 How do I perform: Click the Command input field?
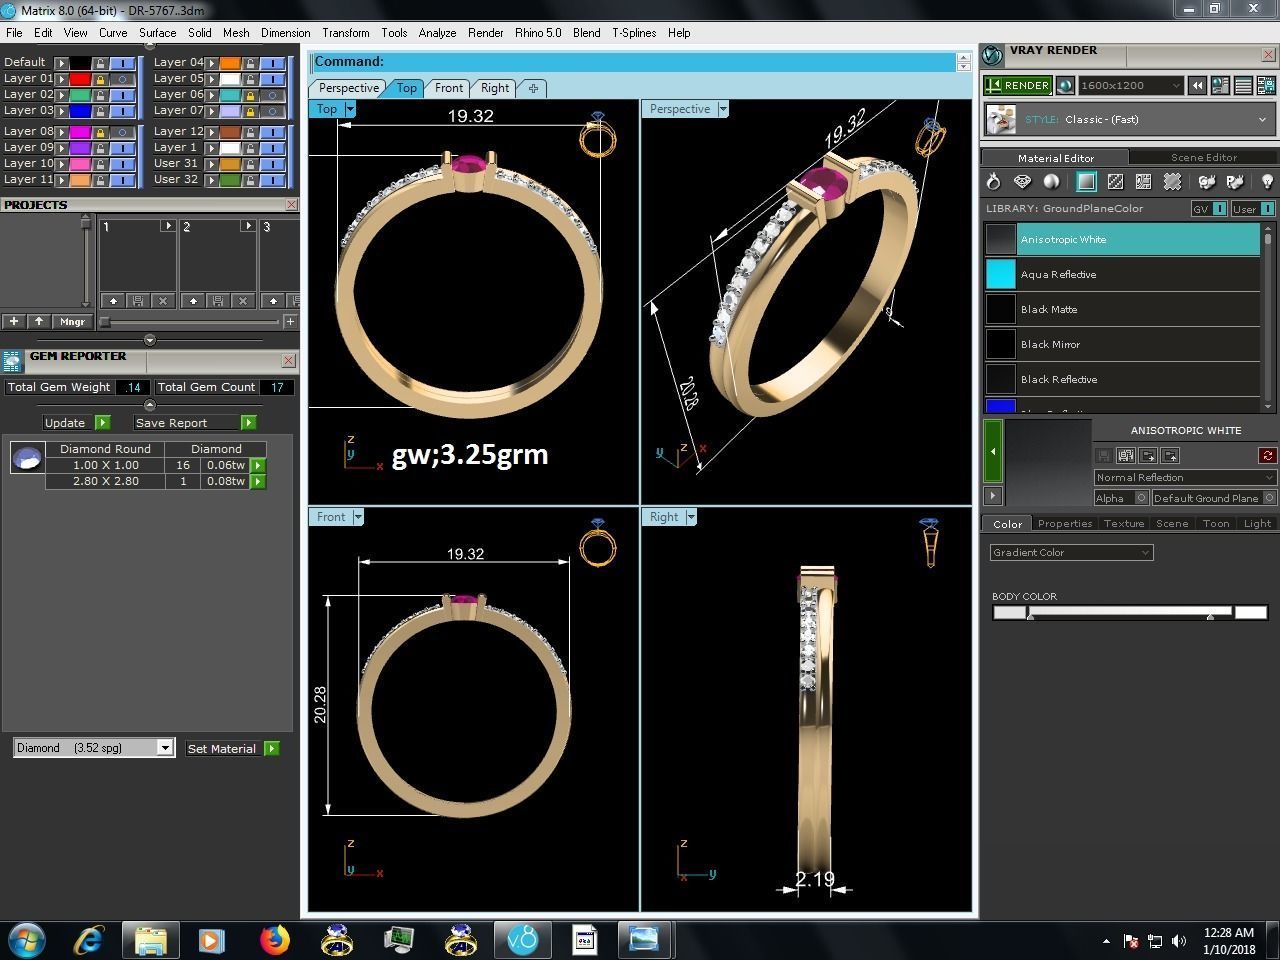point(633,62)
